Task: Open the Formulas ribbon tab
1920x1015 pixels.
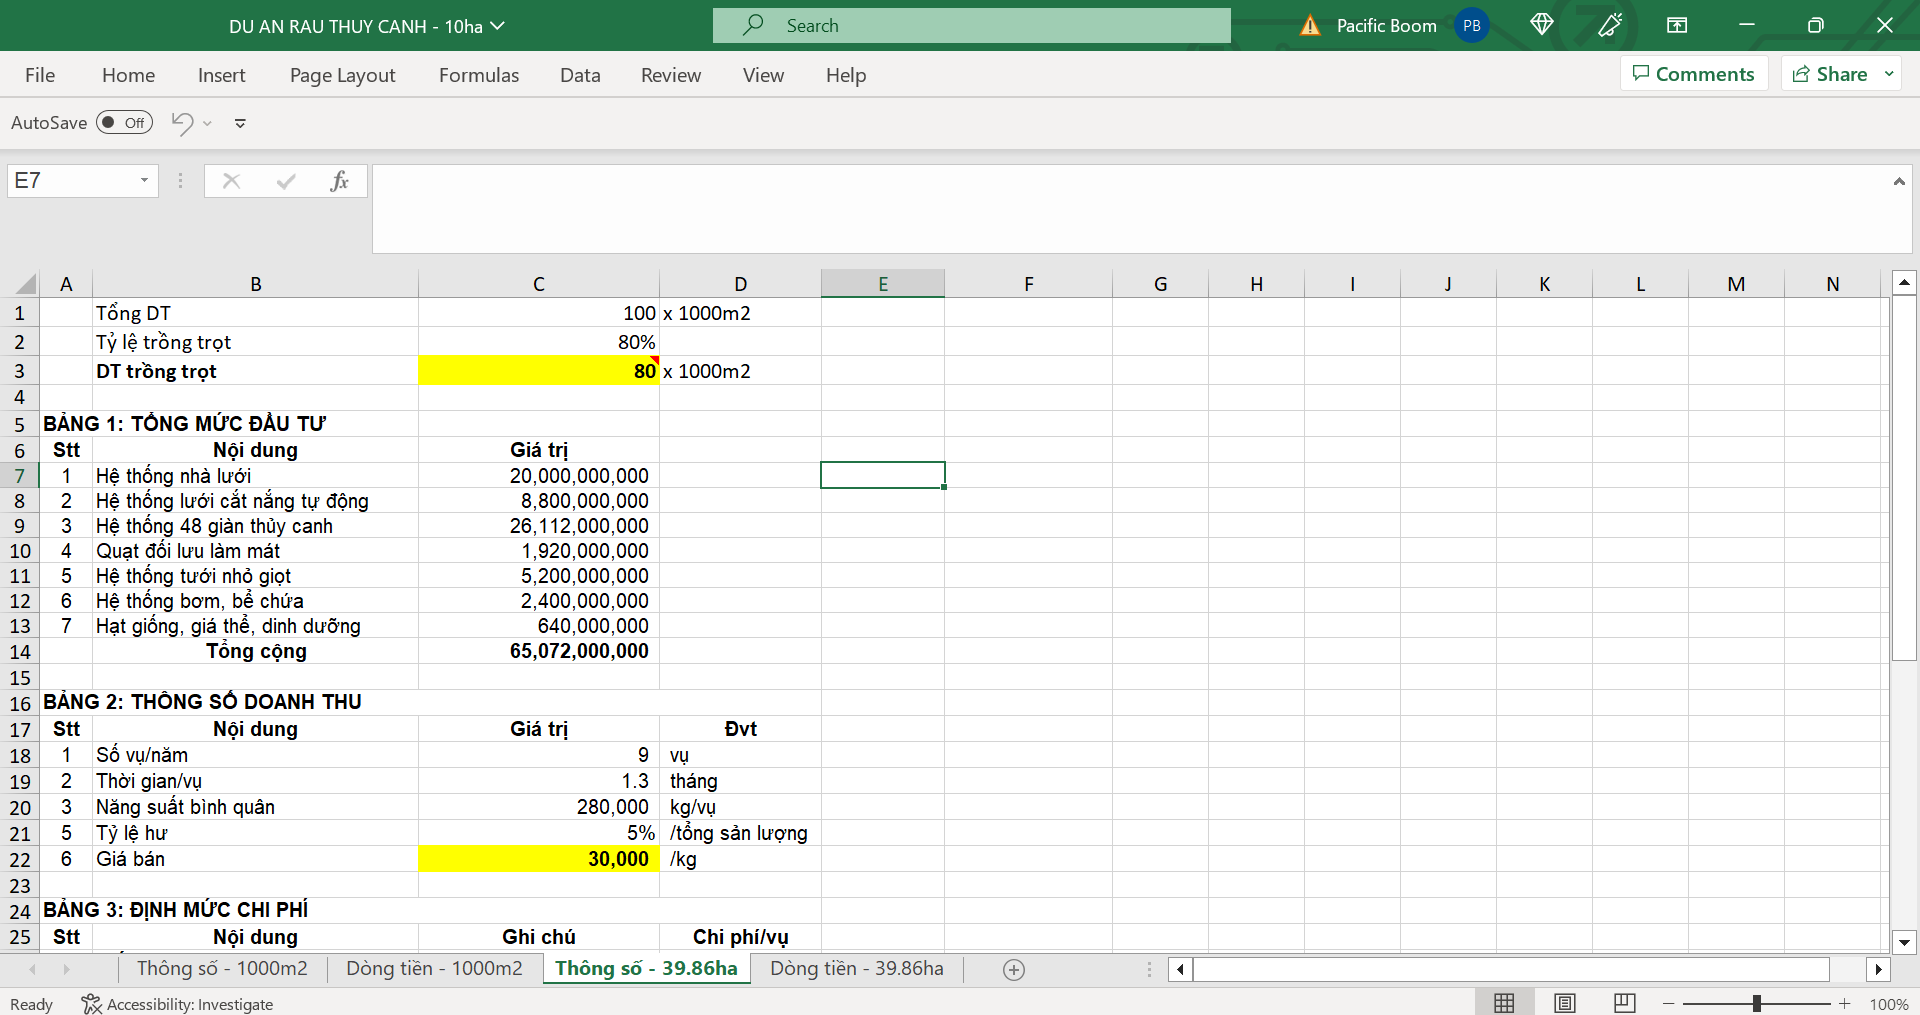Action: point(479,75)
